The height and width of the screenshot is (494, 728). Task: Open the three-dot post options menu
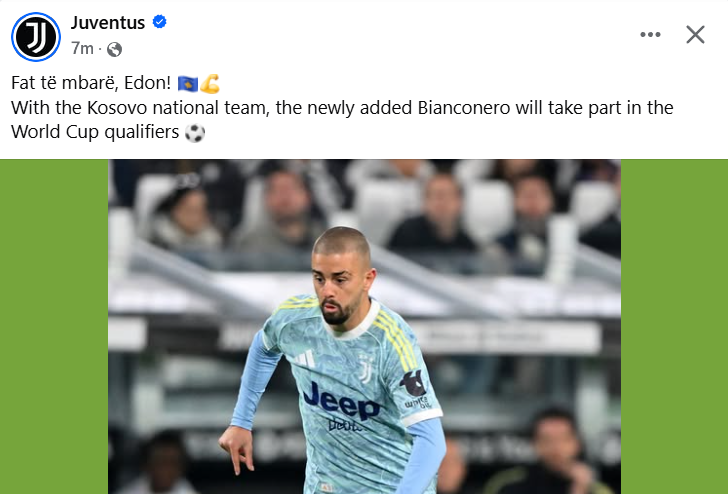click(x=650, y=34)
